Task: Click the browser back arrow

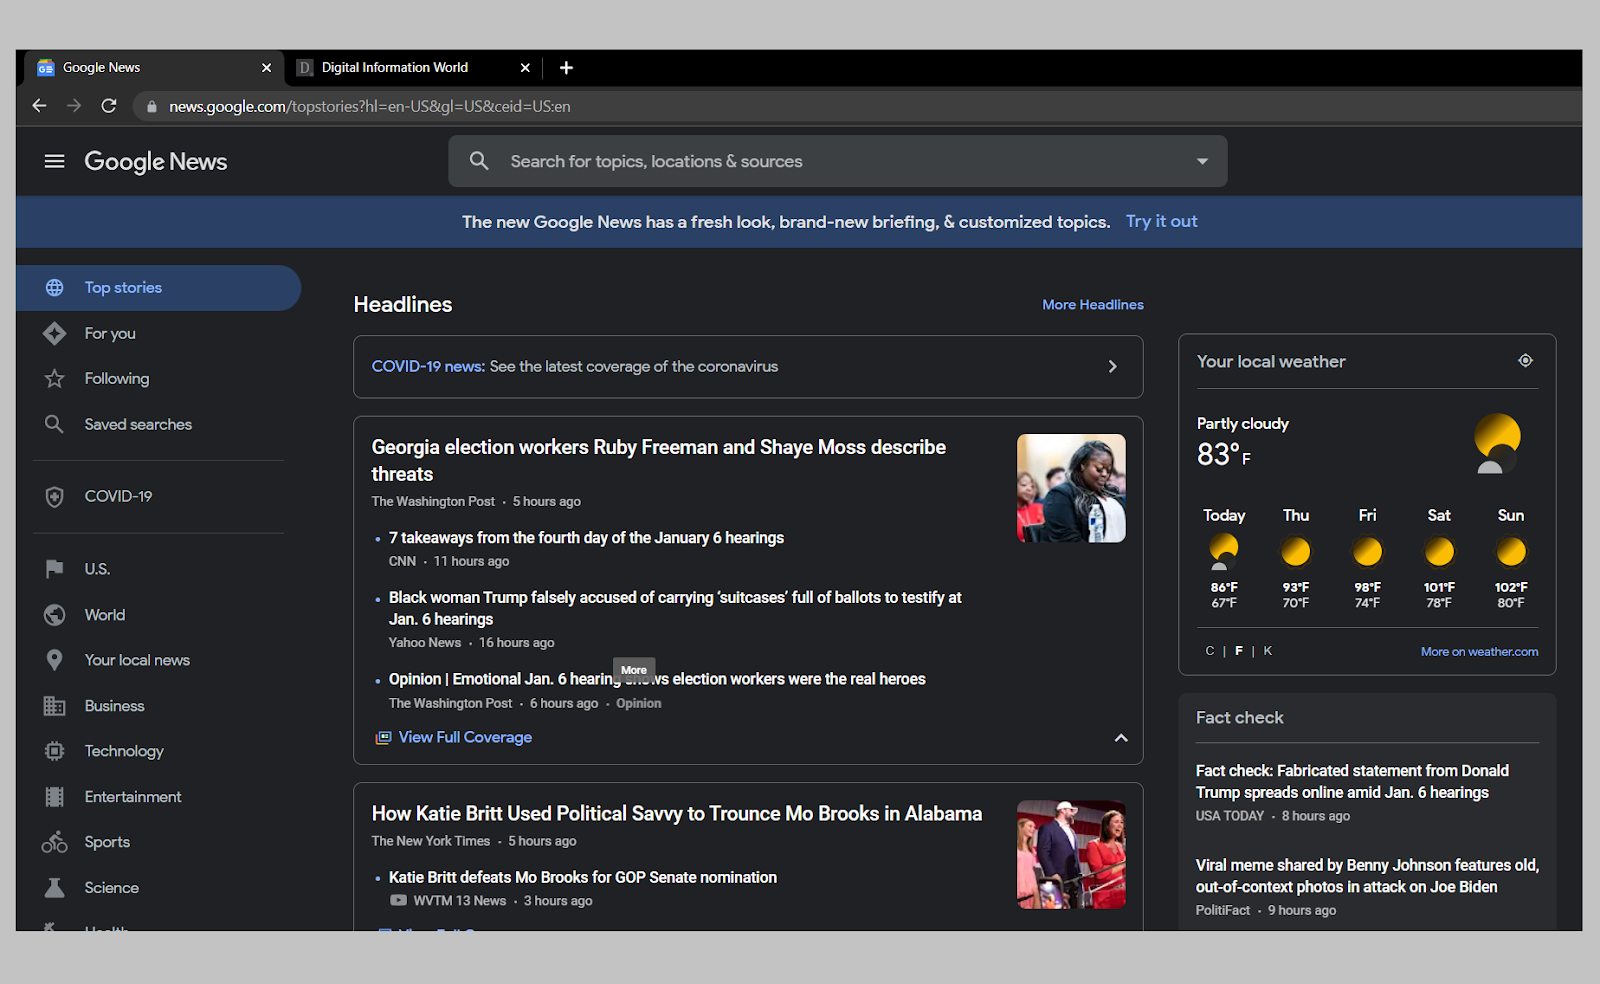Action: coord(39,106)
